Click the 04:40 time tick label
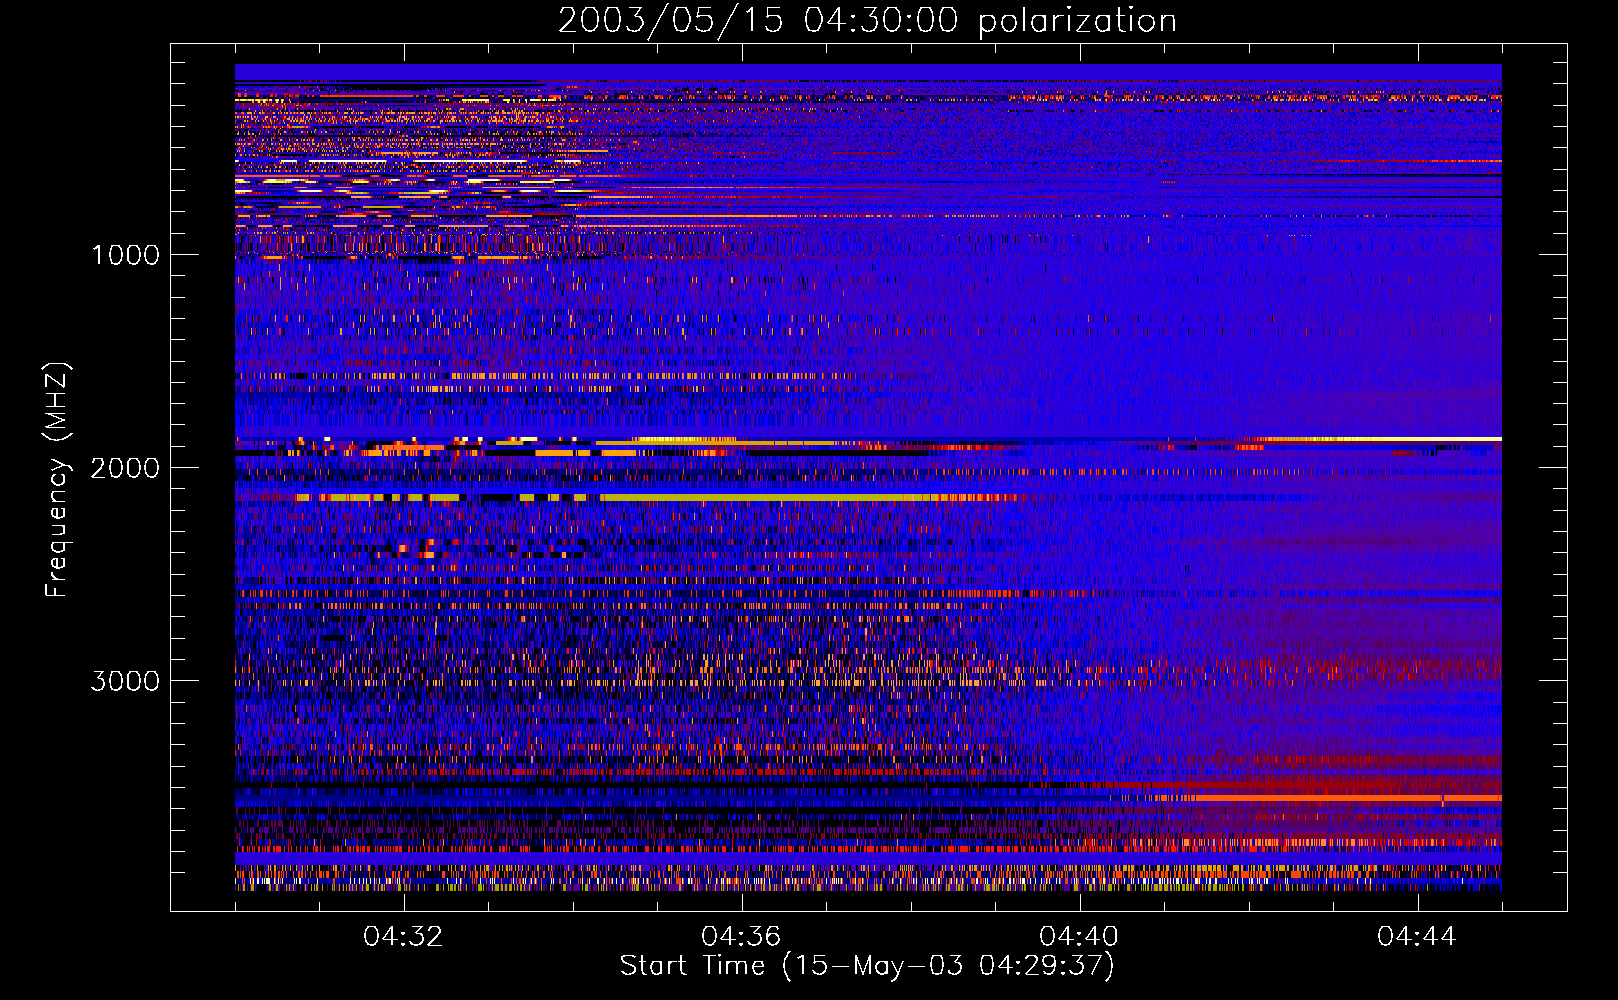Screen dimensions: 1618x1000 tap(1079, 937)
